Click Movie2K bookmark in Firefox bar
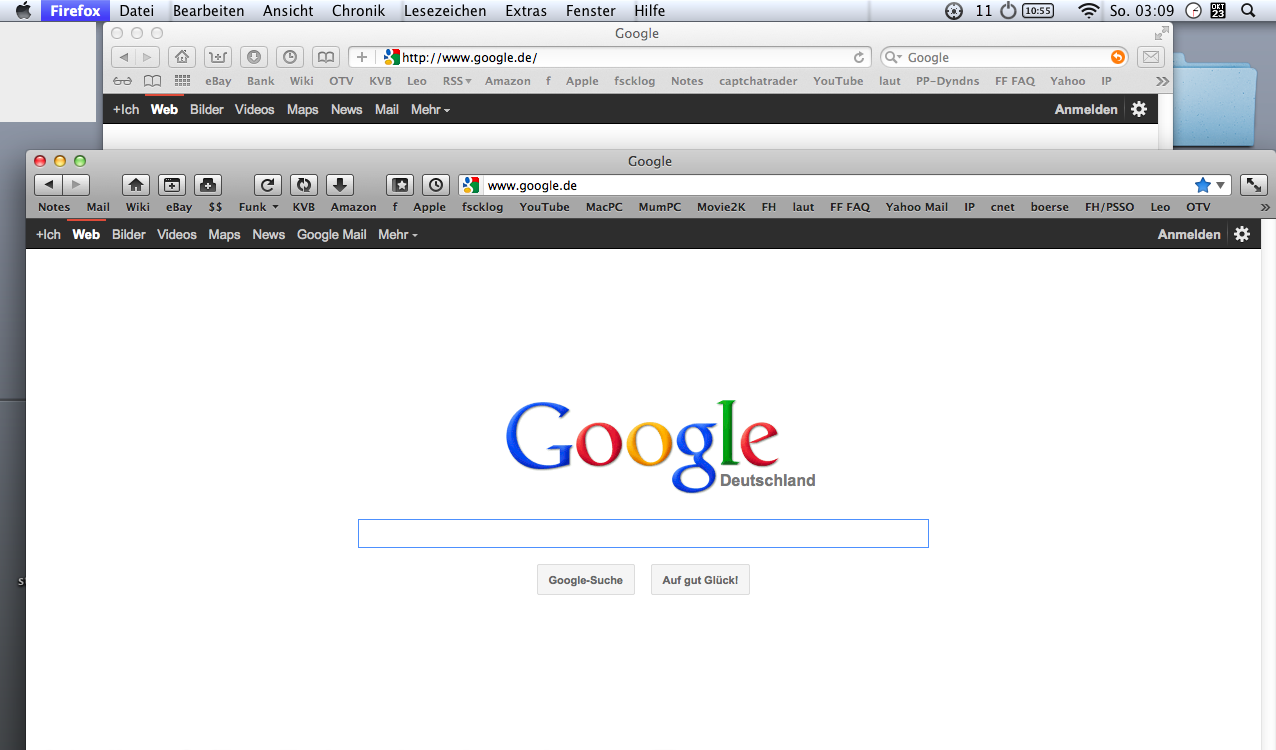This screenshot has height=750, width=1276. click(x=721, y=207)
